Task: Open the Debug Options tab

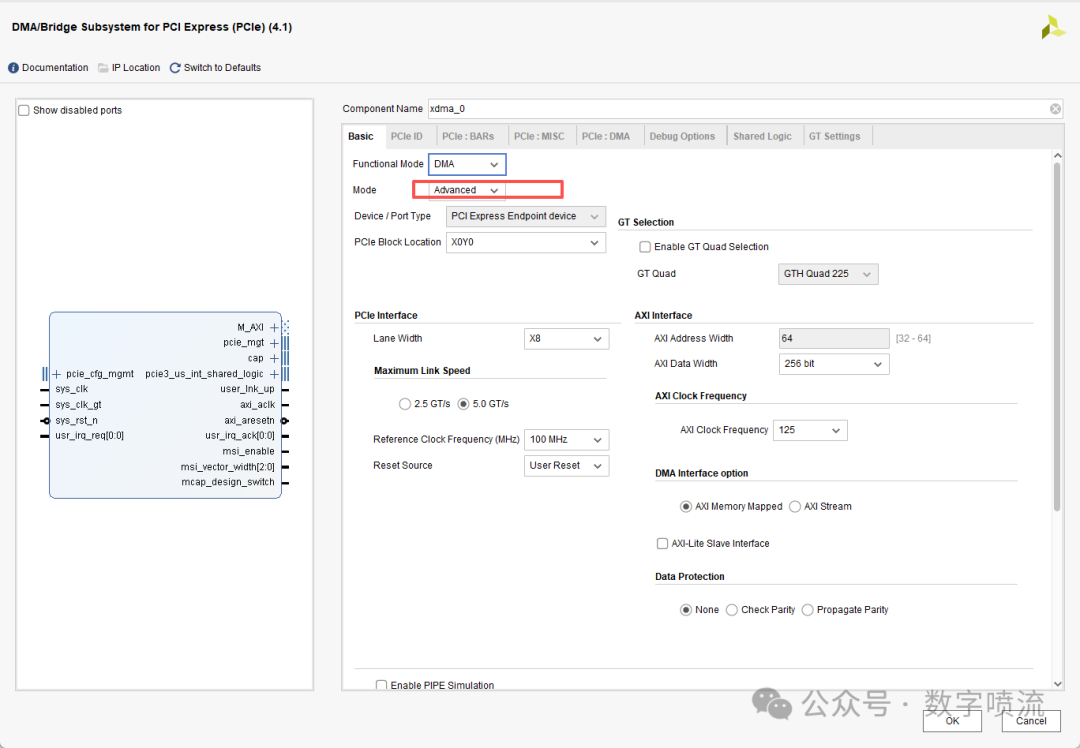Action: click(682, 136)
